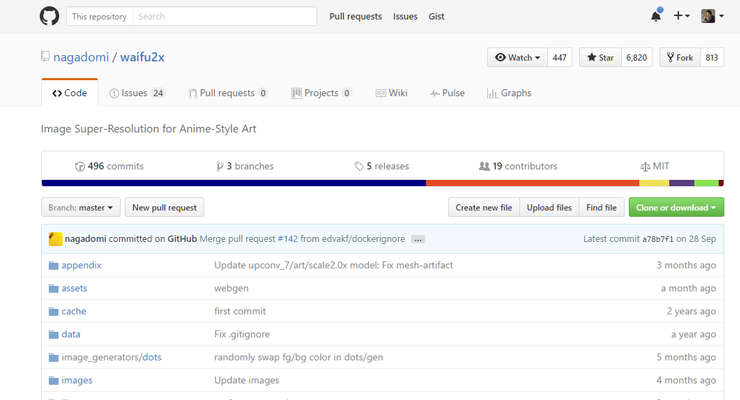Switch to the Code tab
The width and height of the screenshot is (740, 400).
point(69,93)
